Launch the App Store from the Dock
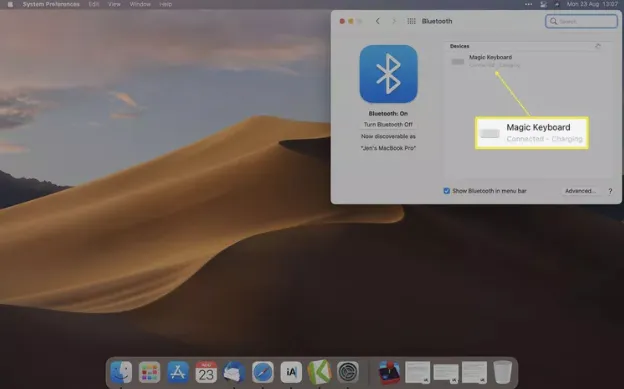 [x=177, y=372]
